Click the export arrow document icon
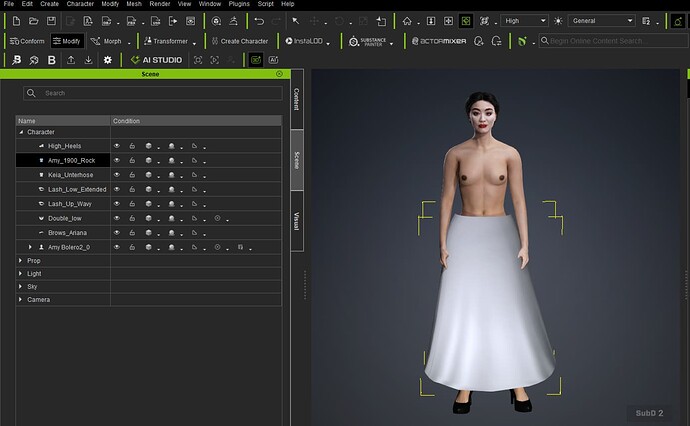Image resolution: width=690 pixels, height=426 pixels. pos(173,21)
